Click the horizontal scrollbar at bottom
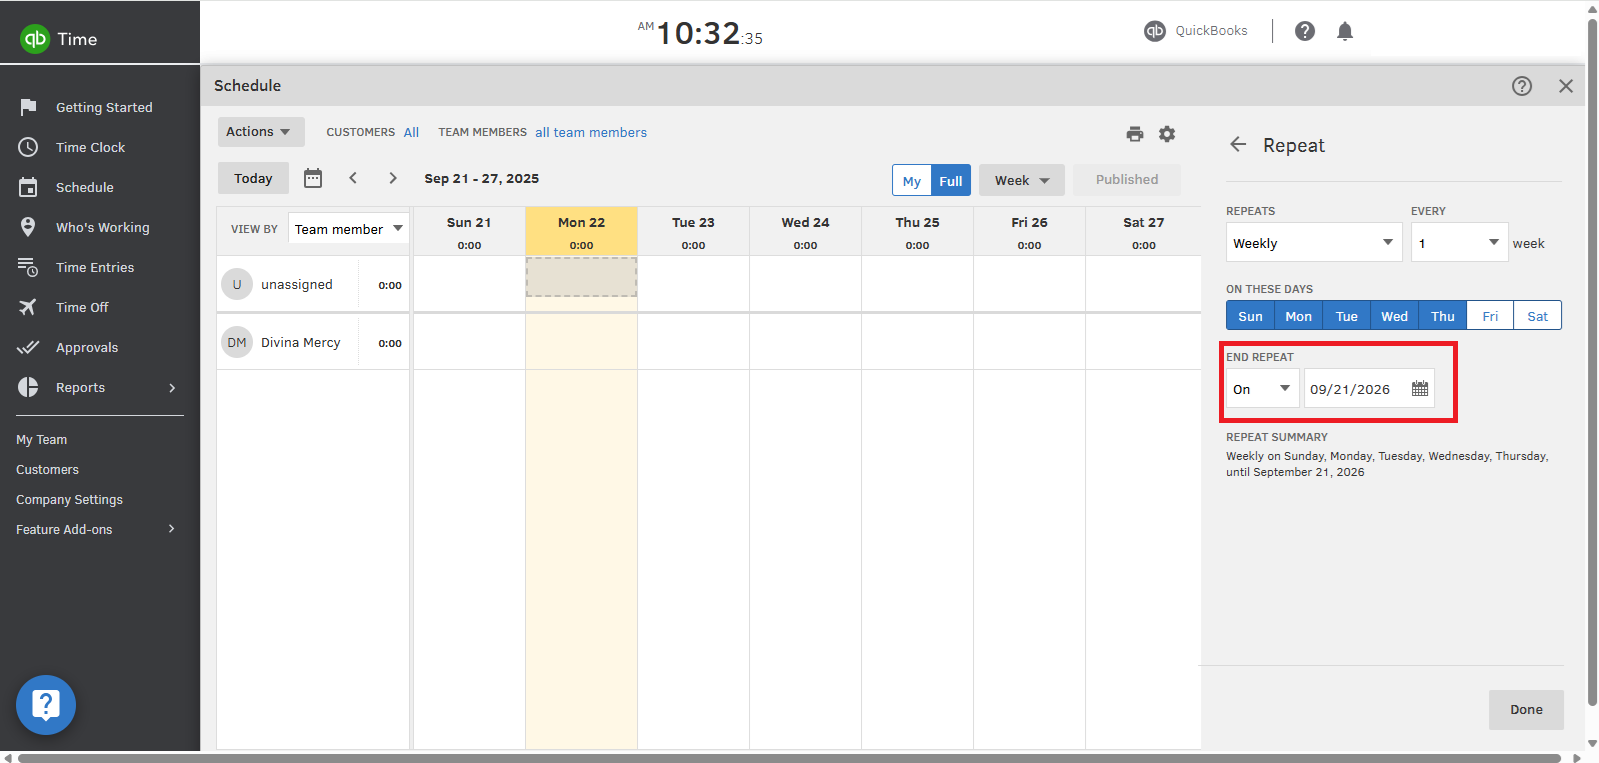 click(790, 757)
